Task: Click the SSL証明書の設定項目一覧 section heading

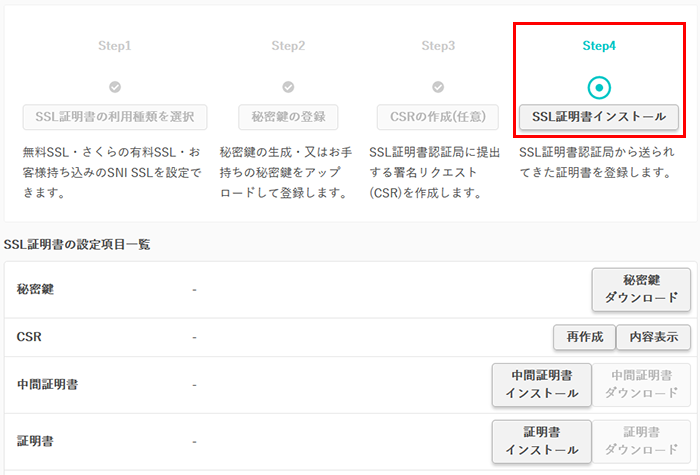Action: 77,244
